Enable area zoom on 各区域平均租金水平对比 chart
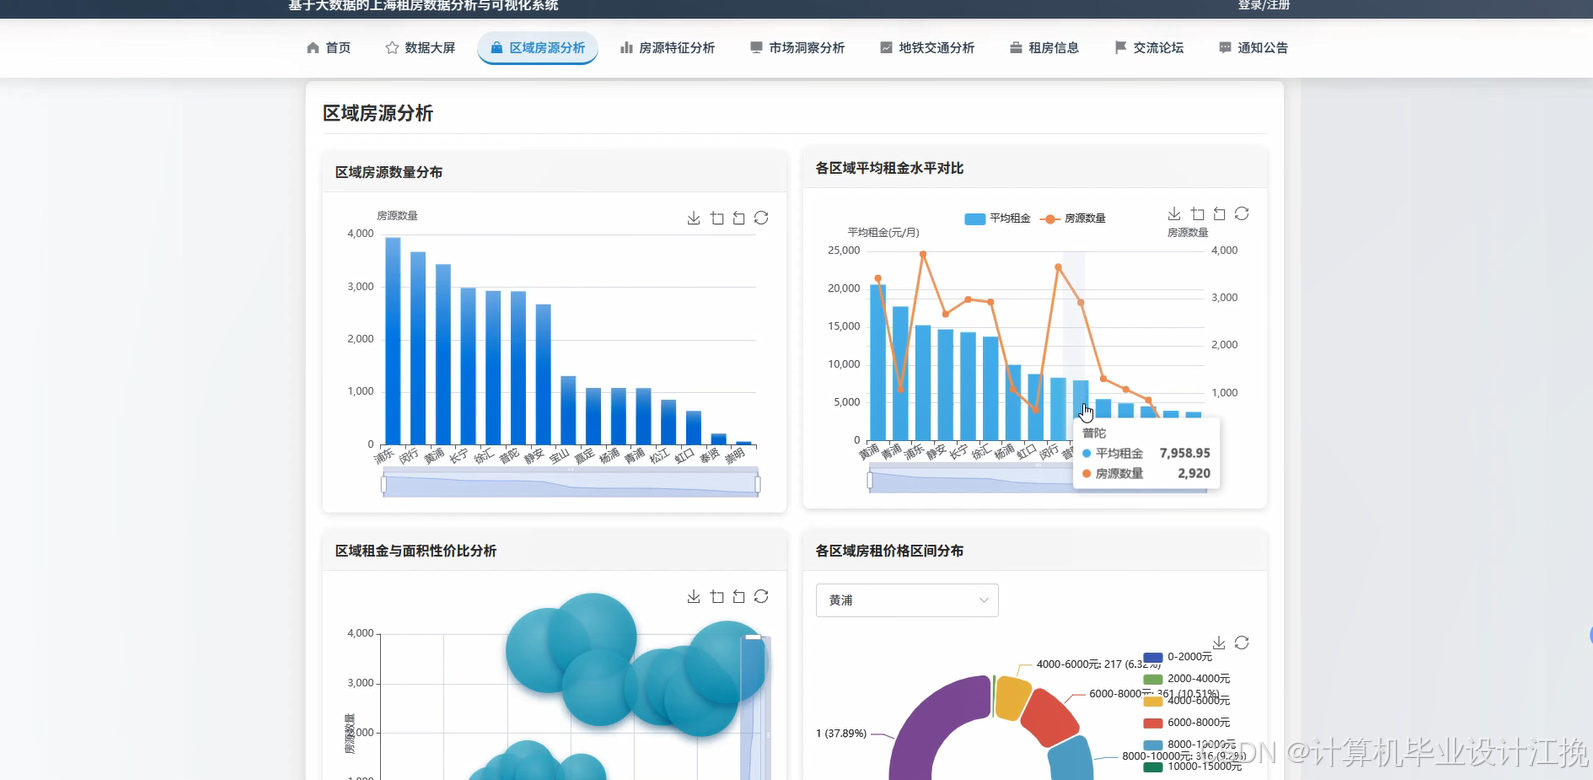 (1198, 214)
